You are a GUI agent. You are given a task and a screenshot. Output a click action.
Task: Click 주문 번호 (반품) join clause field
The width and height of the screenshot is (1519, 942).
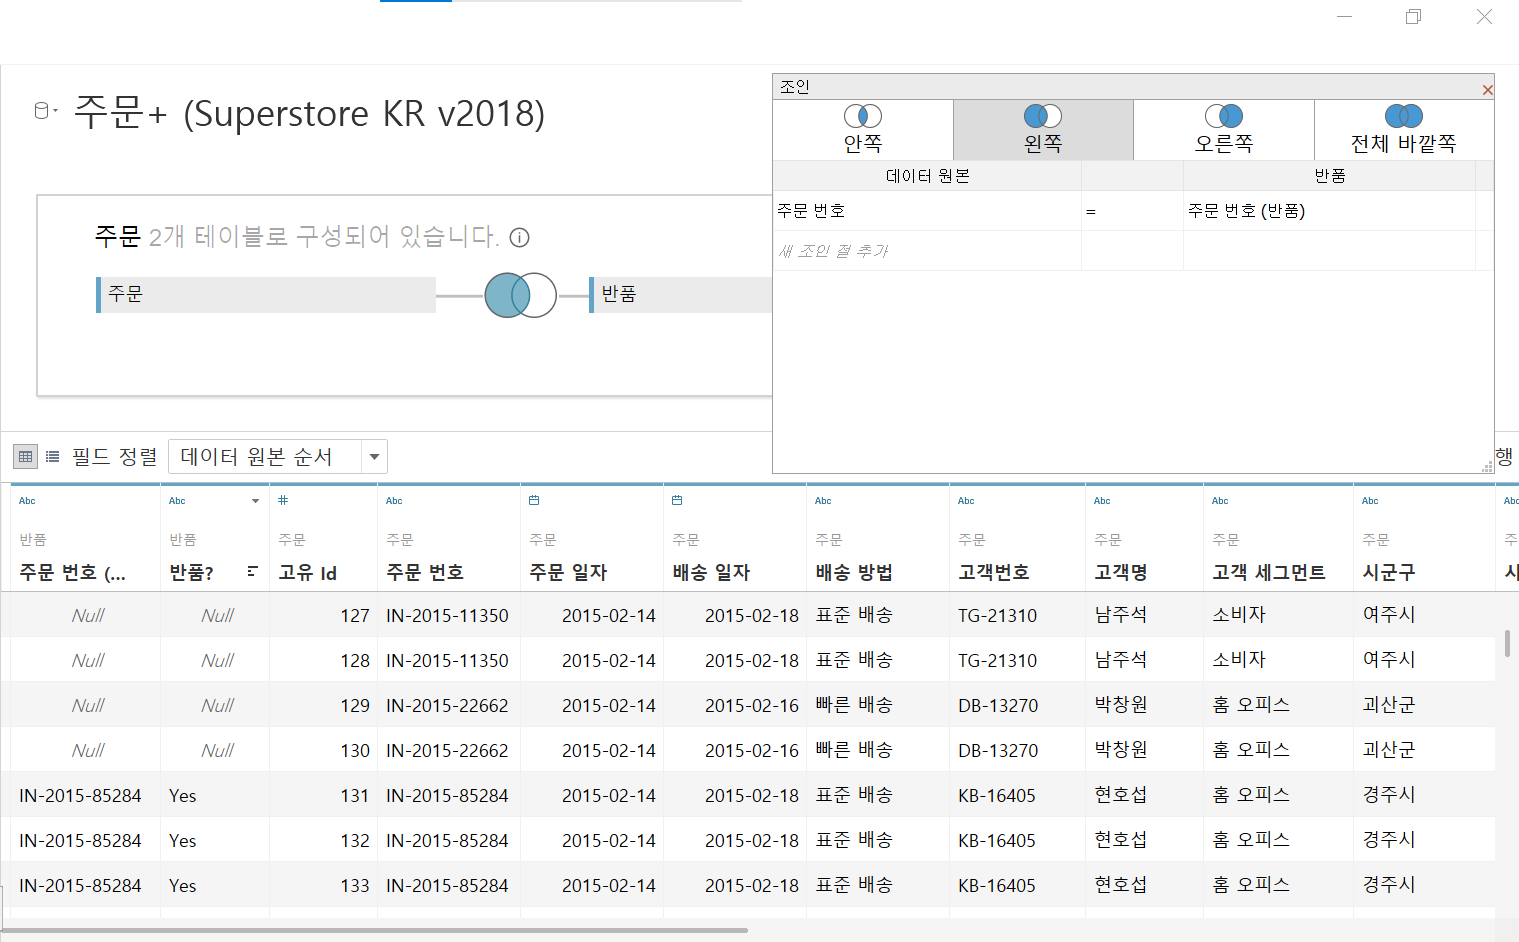[1329, 211]
